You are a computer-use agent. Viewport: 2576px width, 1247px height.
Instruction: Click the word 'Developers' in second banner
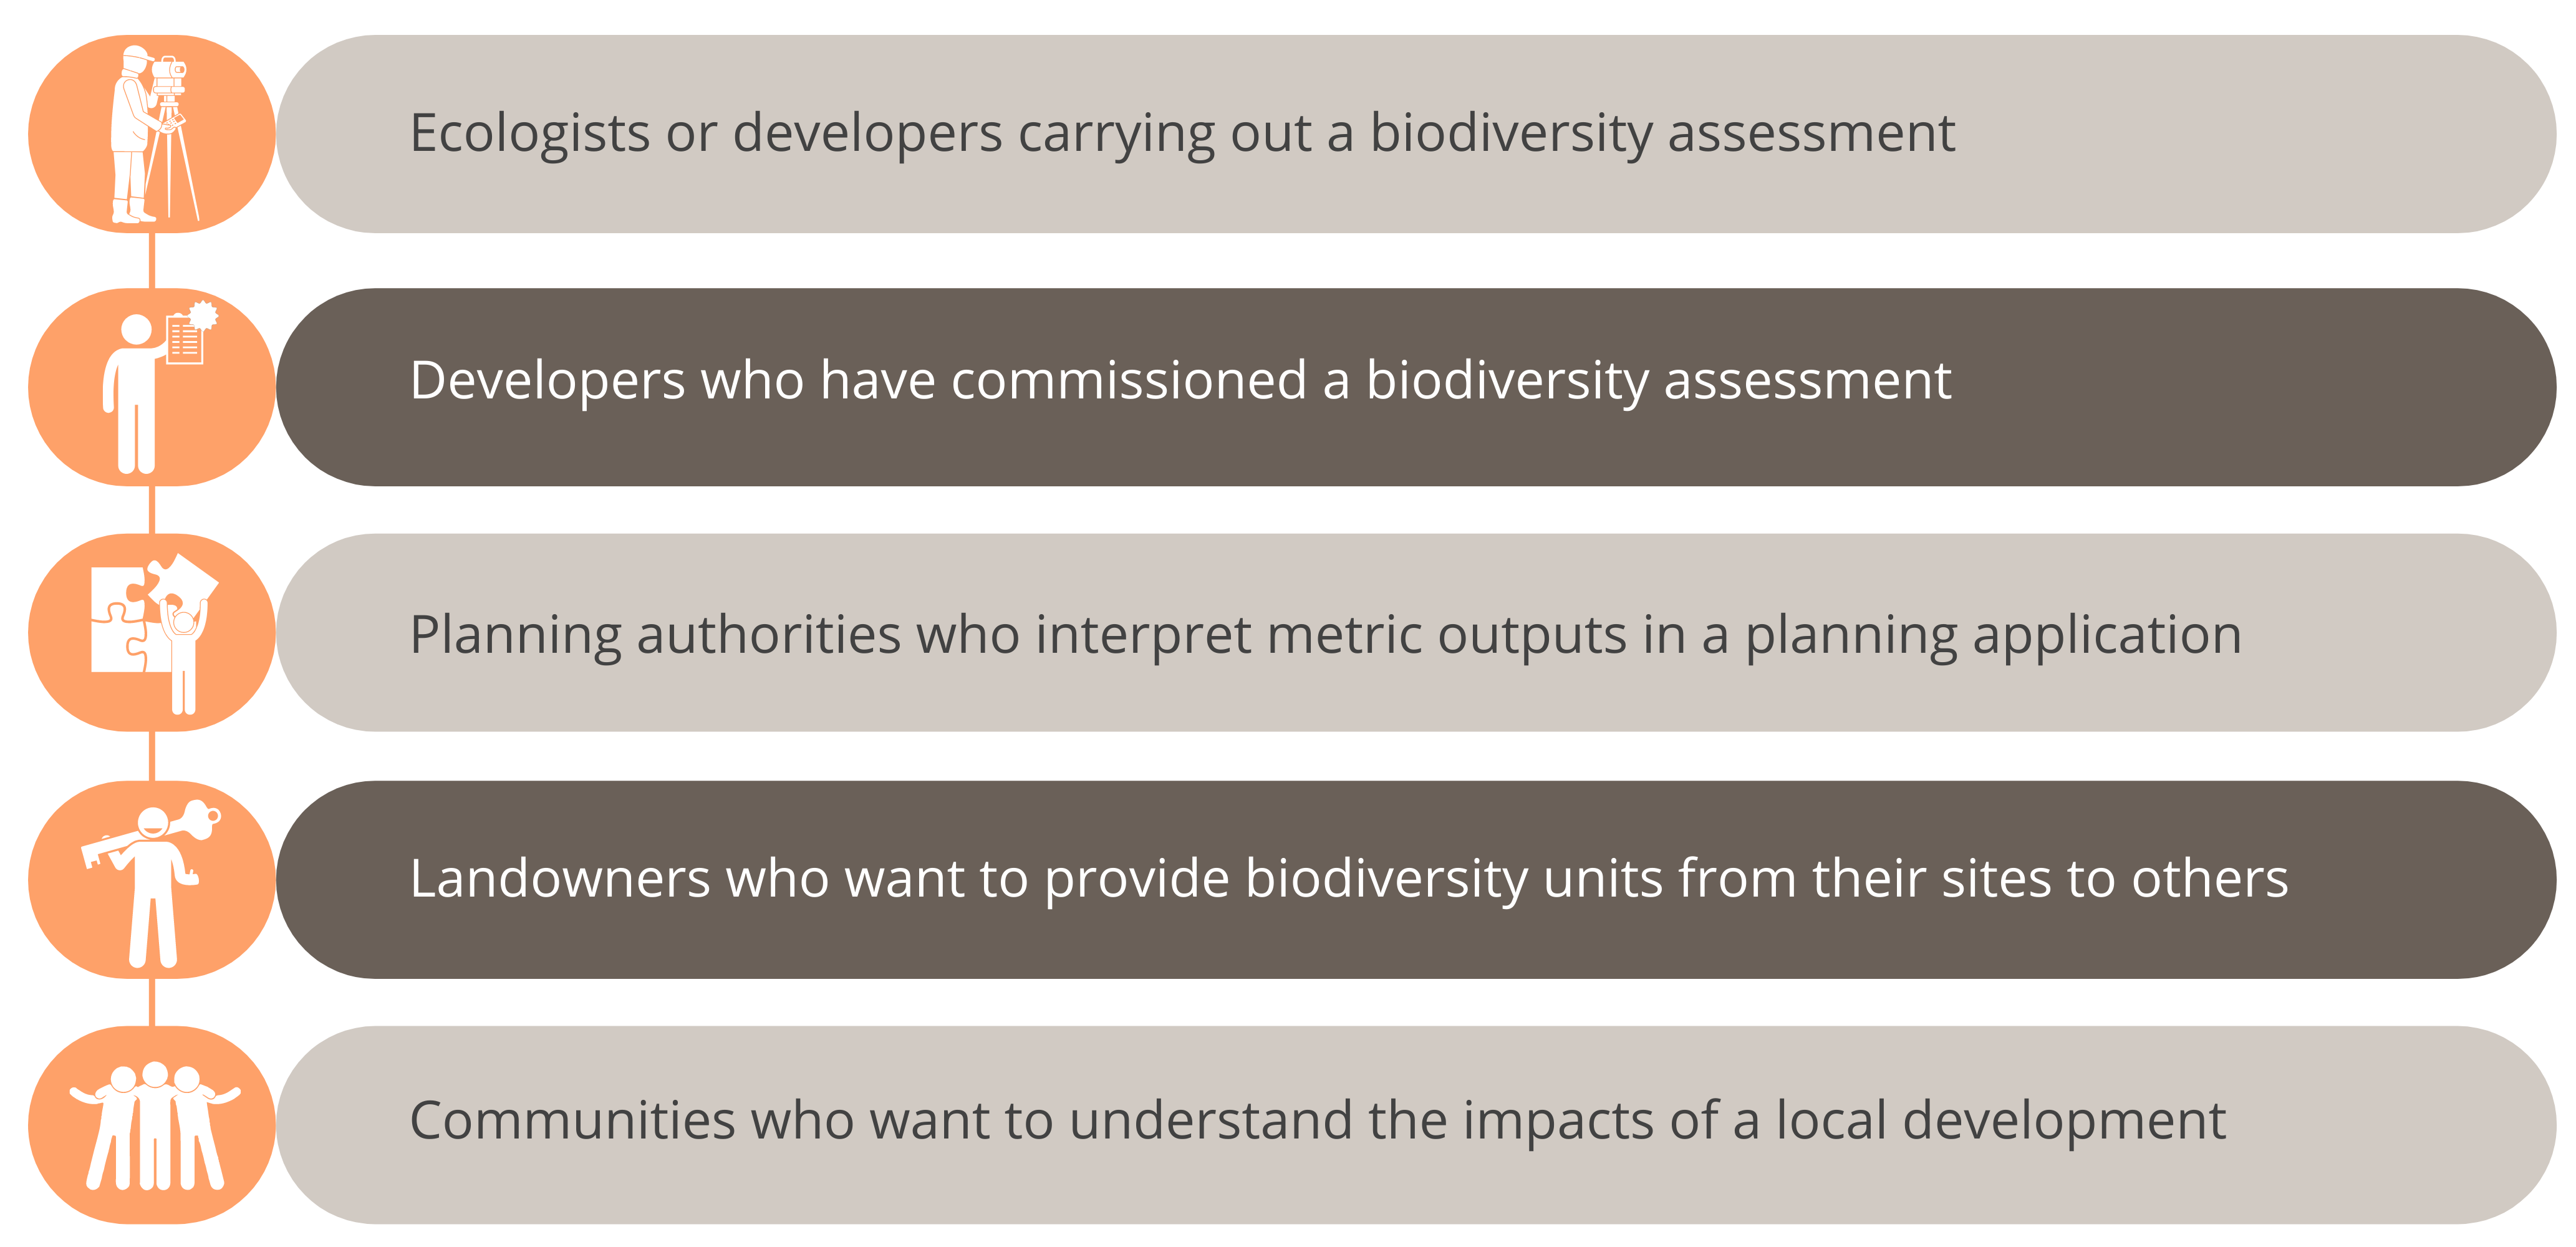click(x=547, y=382)
